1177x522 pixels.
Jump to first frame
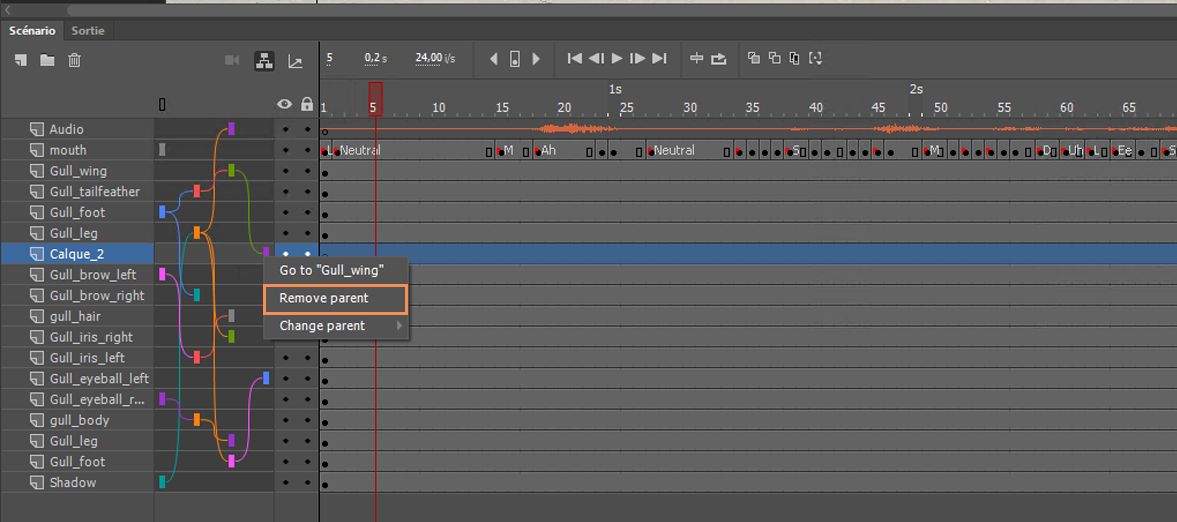574,58
